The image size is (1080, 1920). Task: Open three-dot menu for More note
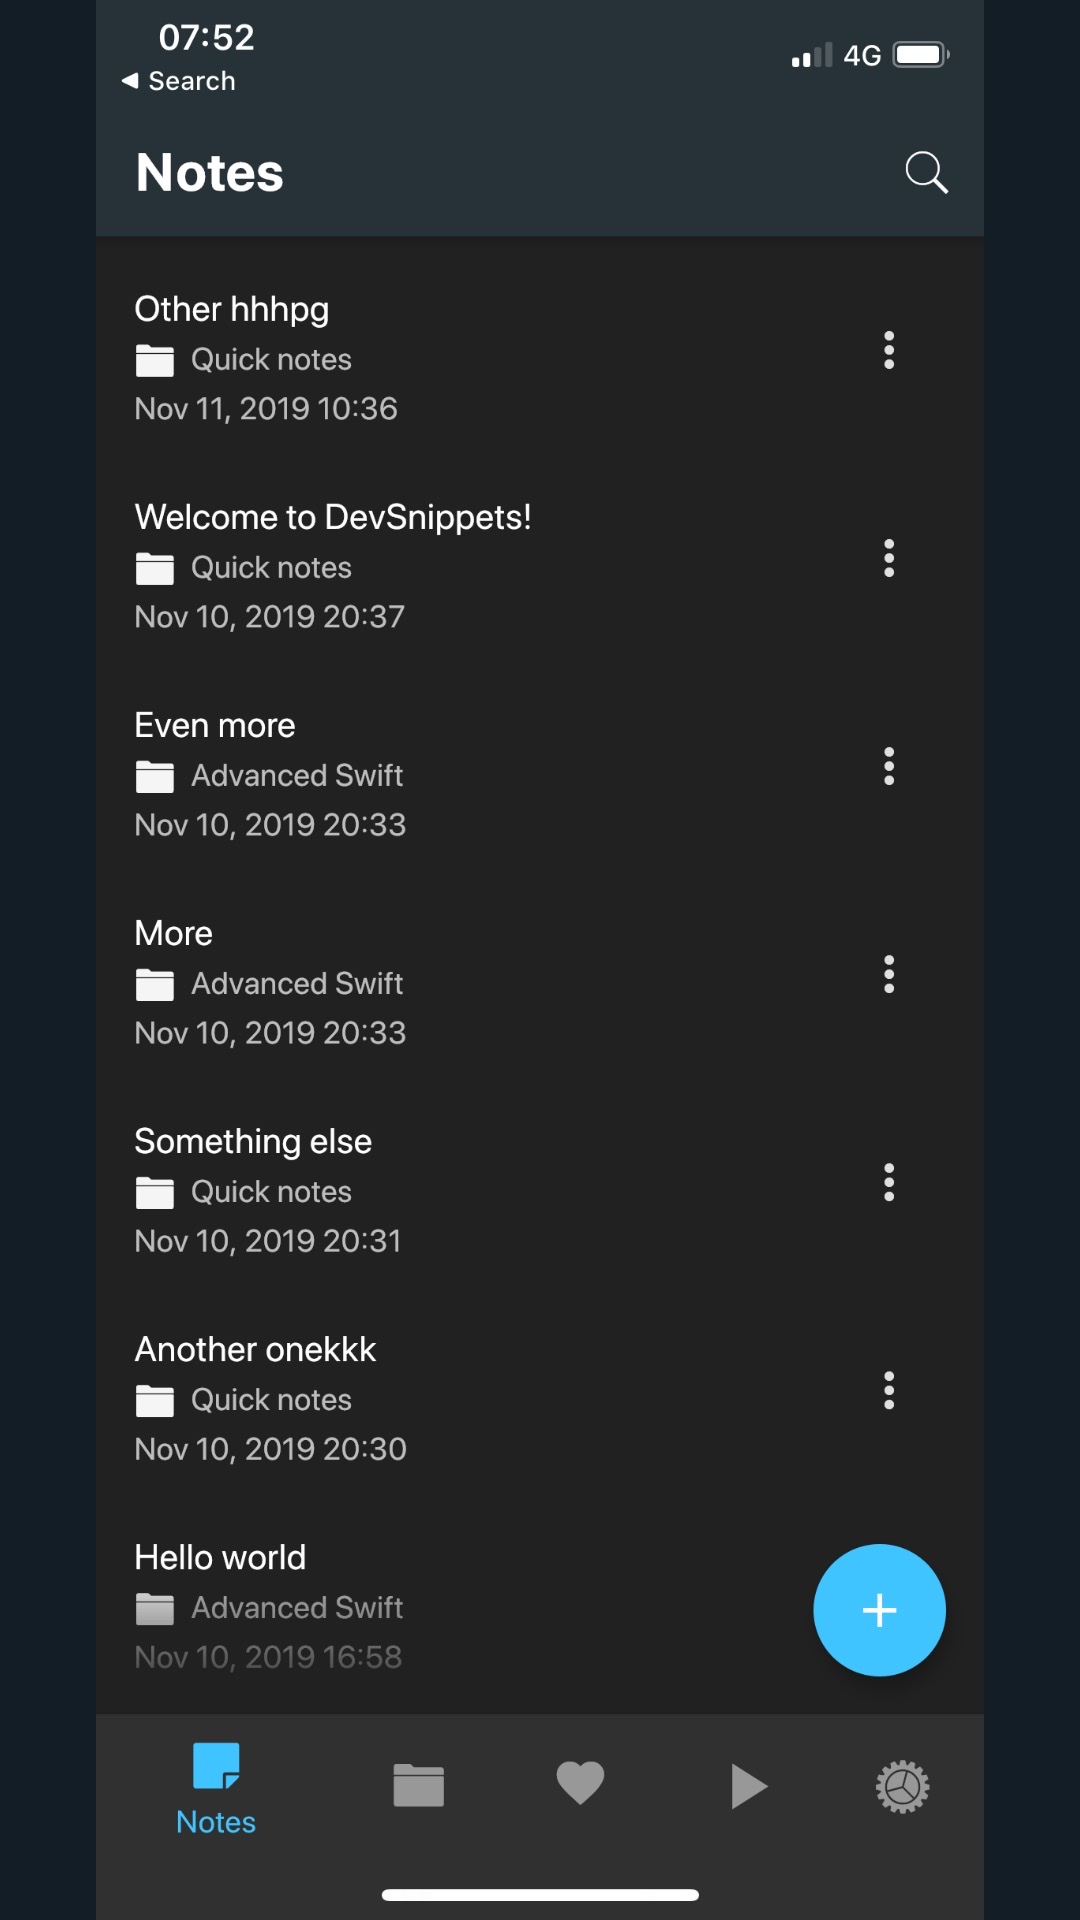(888, 974)
